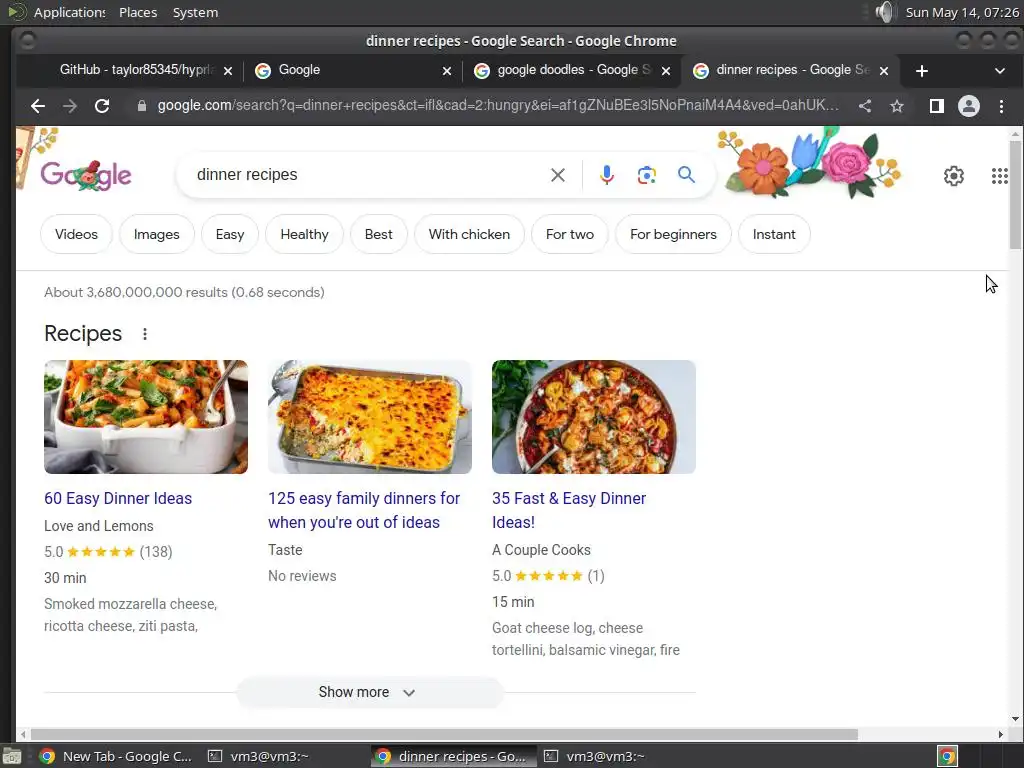Select the Instant filter chip

[774, 234]
